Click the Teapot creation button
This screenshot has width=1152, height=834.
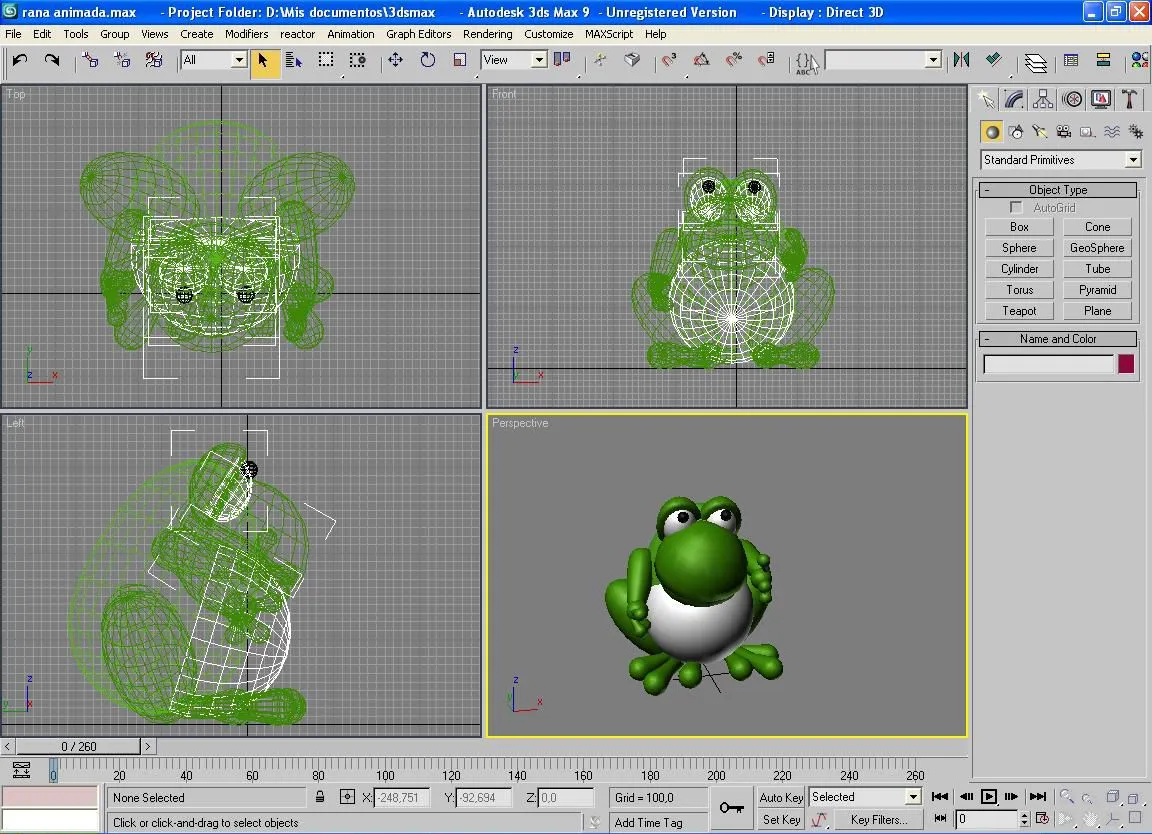pyautogui.click(x=1018, y=310)
